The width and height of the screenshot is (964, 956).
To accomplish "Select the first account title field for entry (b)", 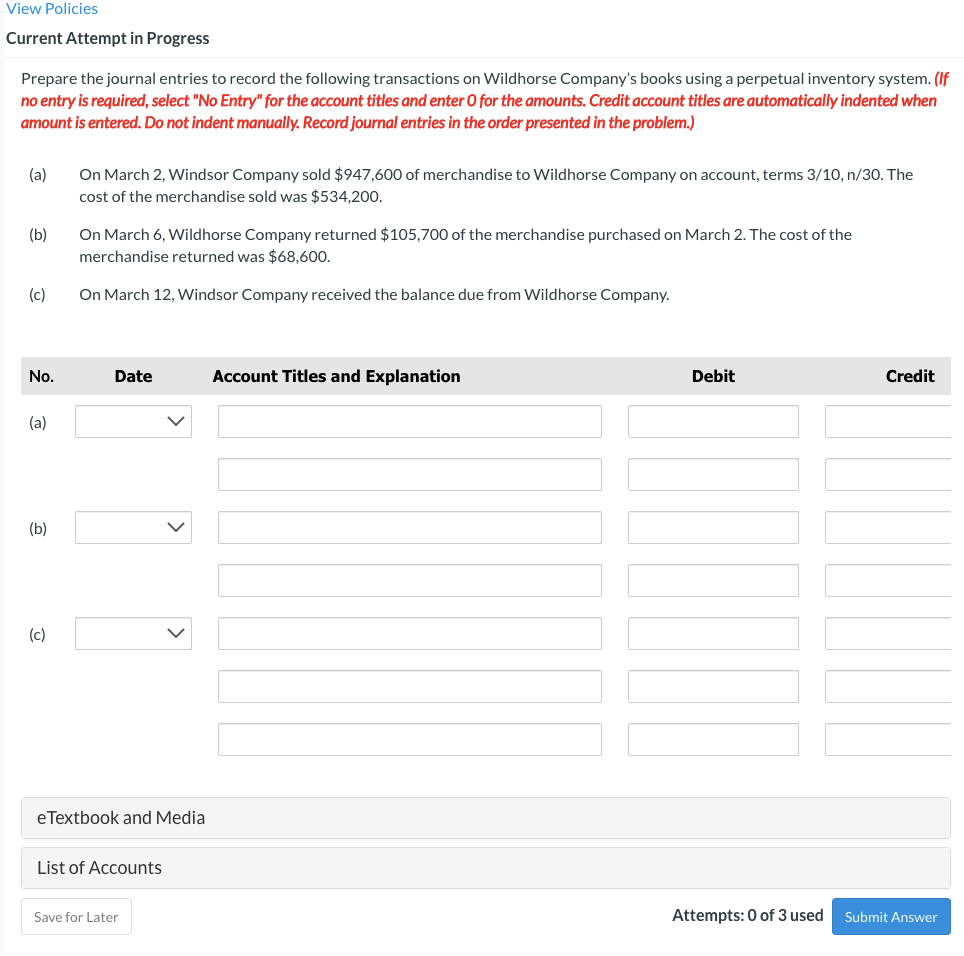I will (x=409, y=527).
